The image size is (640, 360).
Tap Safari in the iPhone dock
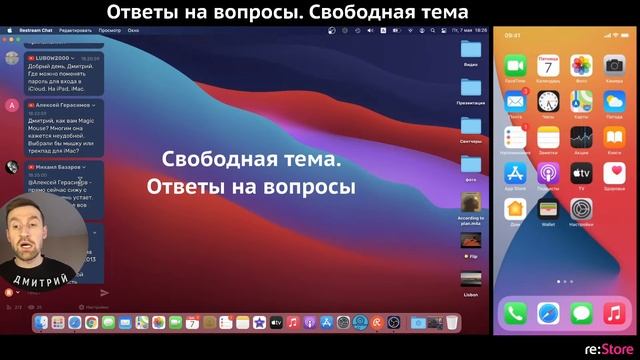tap(548, 314)
